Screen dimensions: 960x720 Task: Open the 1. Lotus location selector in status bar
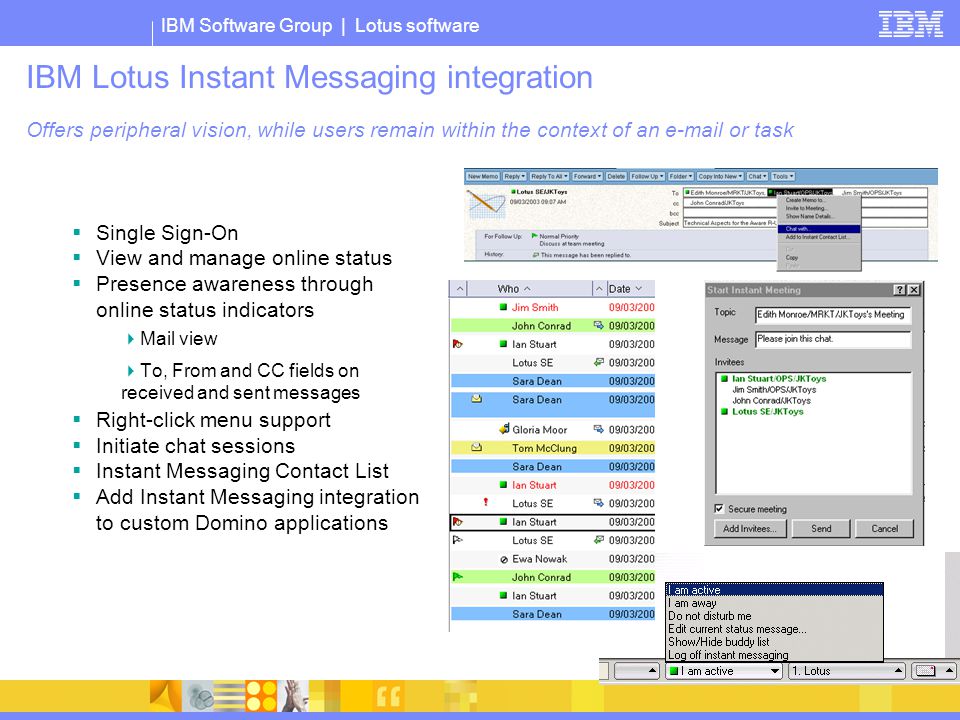(x=847, y=671)
